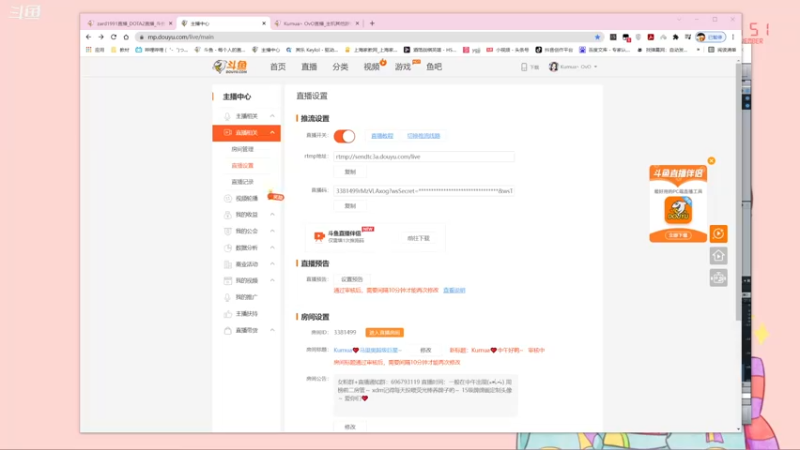Reload the page with the refresh icon

click(x=113, y=37)
